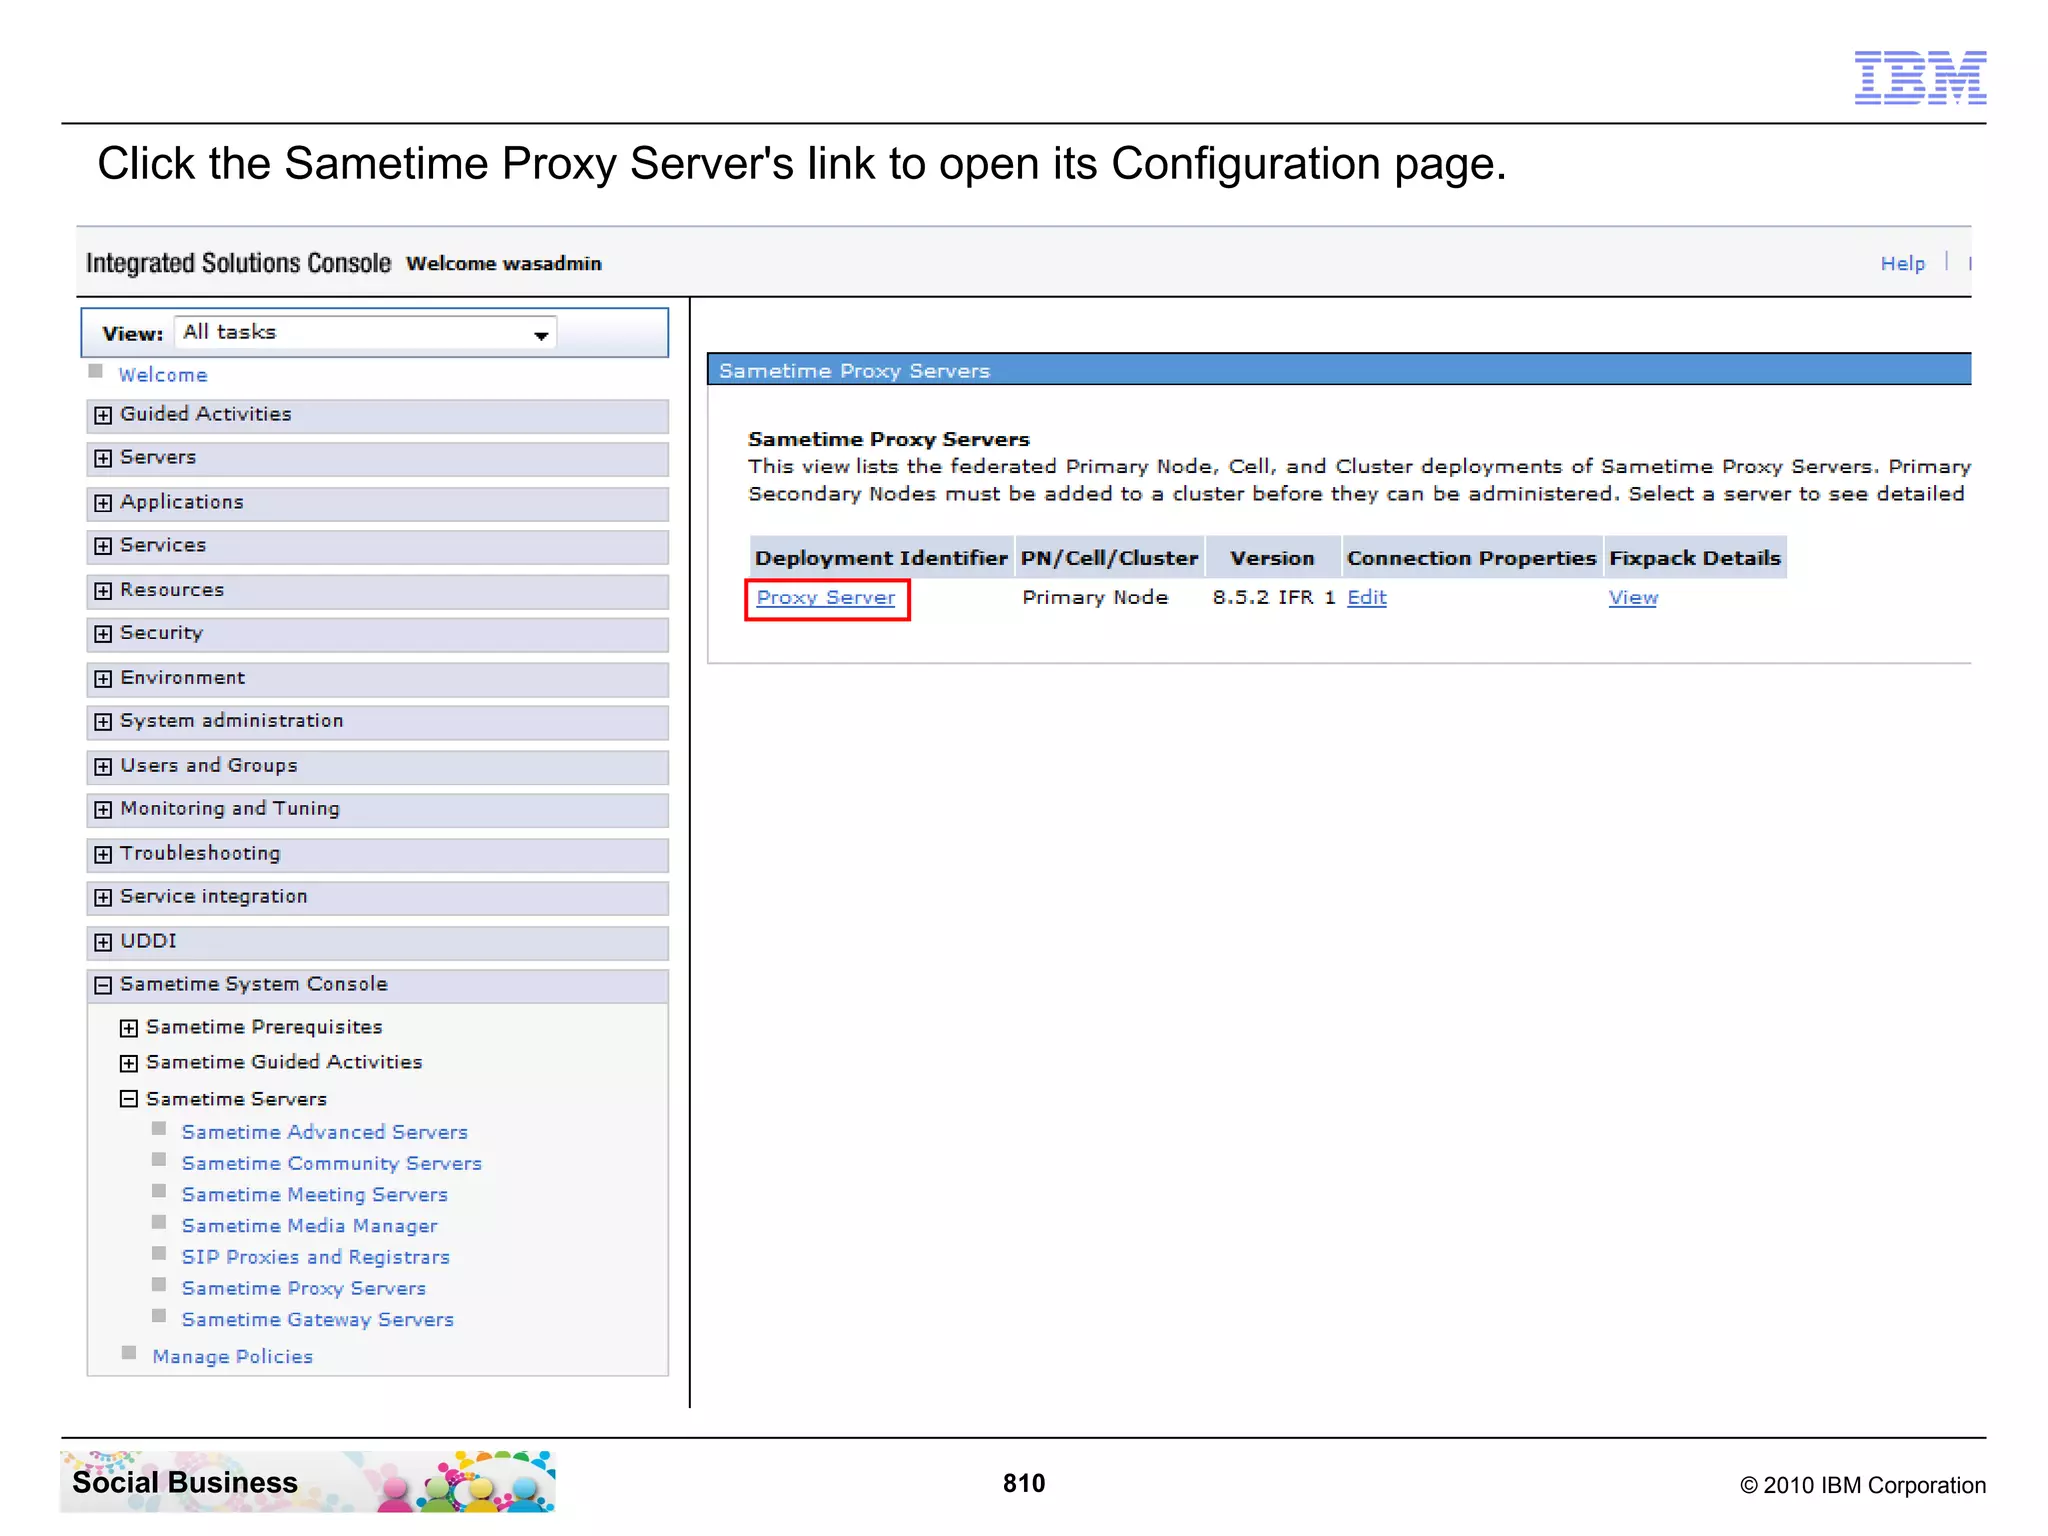Open Sametime Community Servers
Image resolution: width=2048 pixels, height=1536 pixels.
tap(332, 1163)
